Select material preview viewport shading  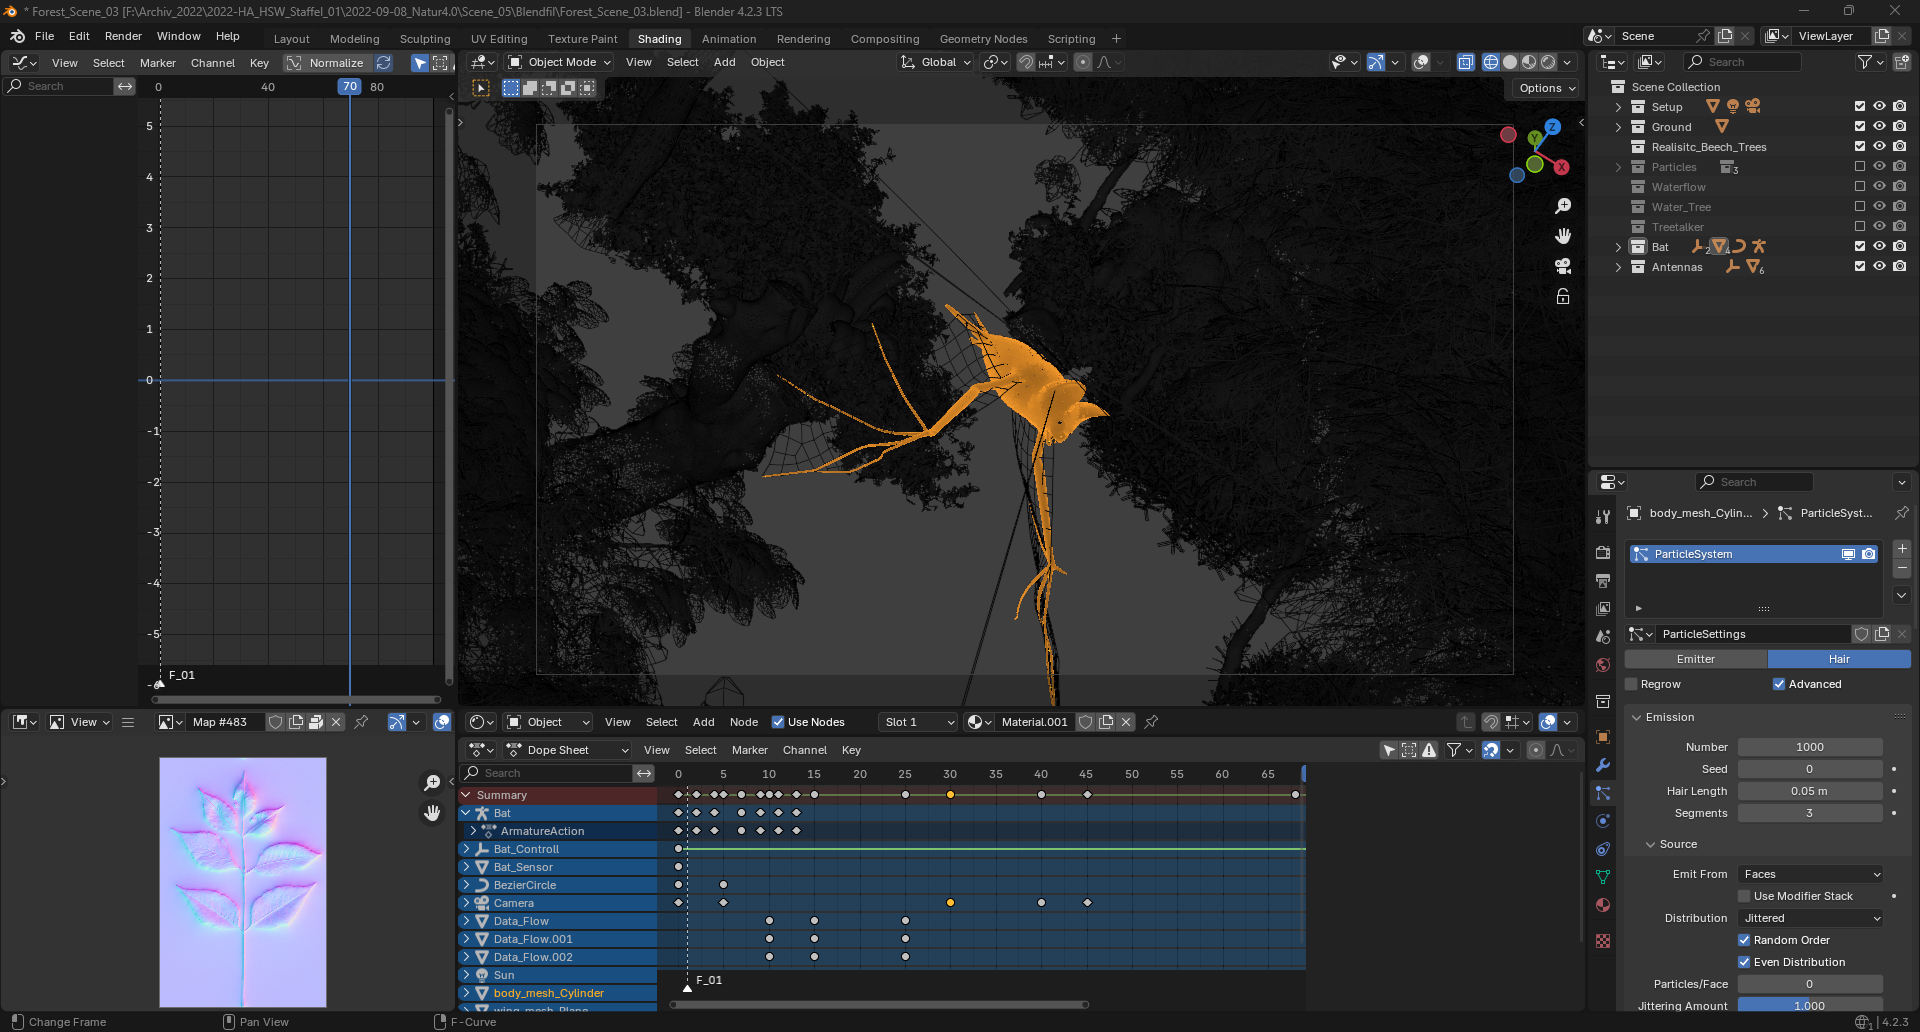pyautogui.click(x=1529, y=62)
